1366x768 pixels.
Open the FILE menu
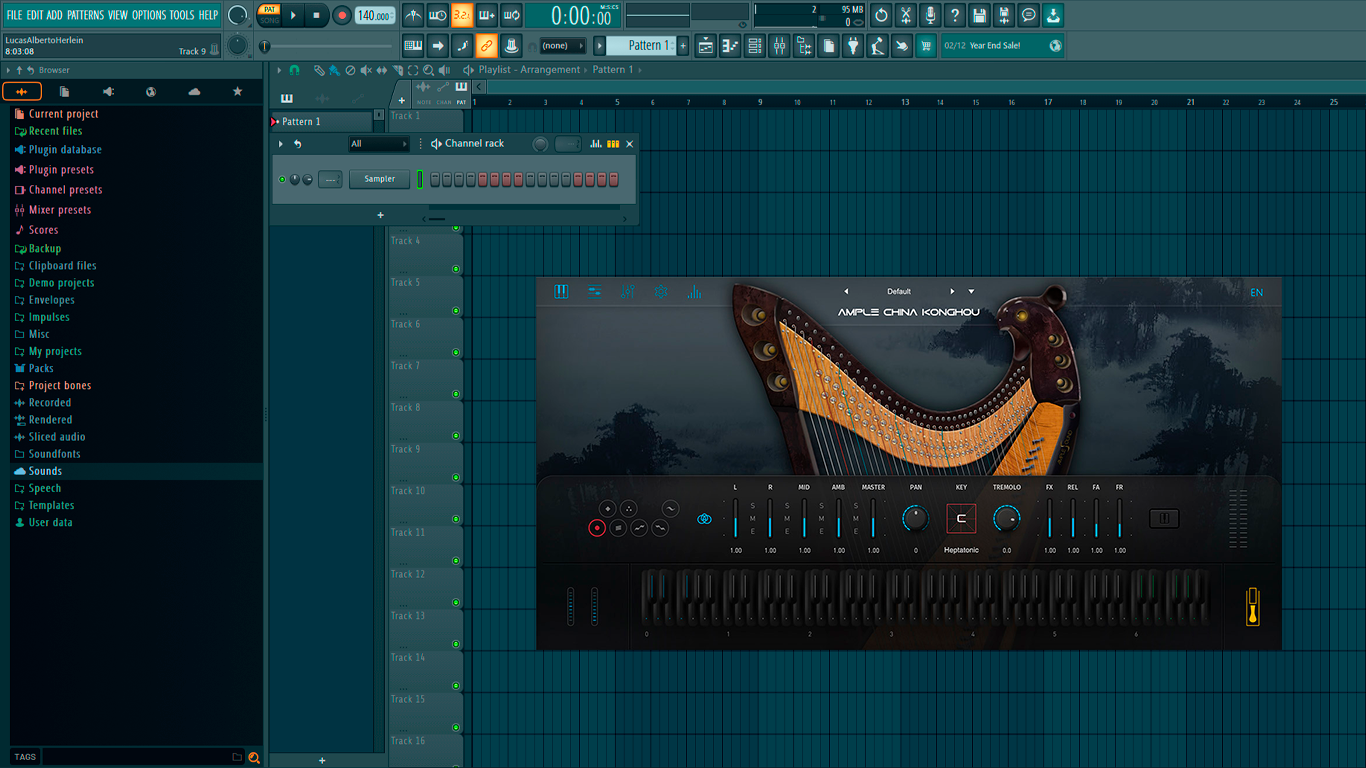[14, 15]
